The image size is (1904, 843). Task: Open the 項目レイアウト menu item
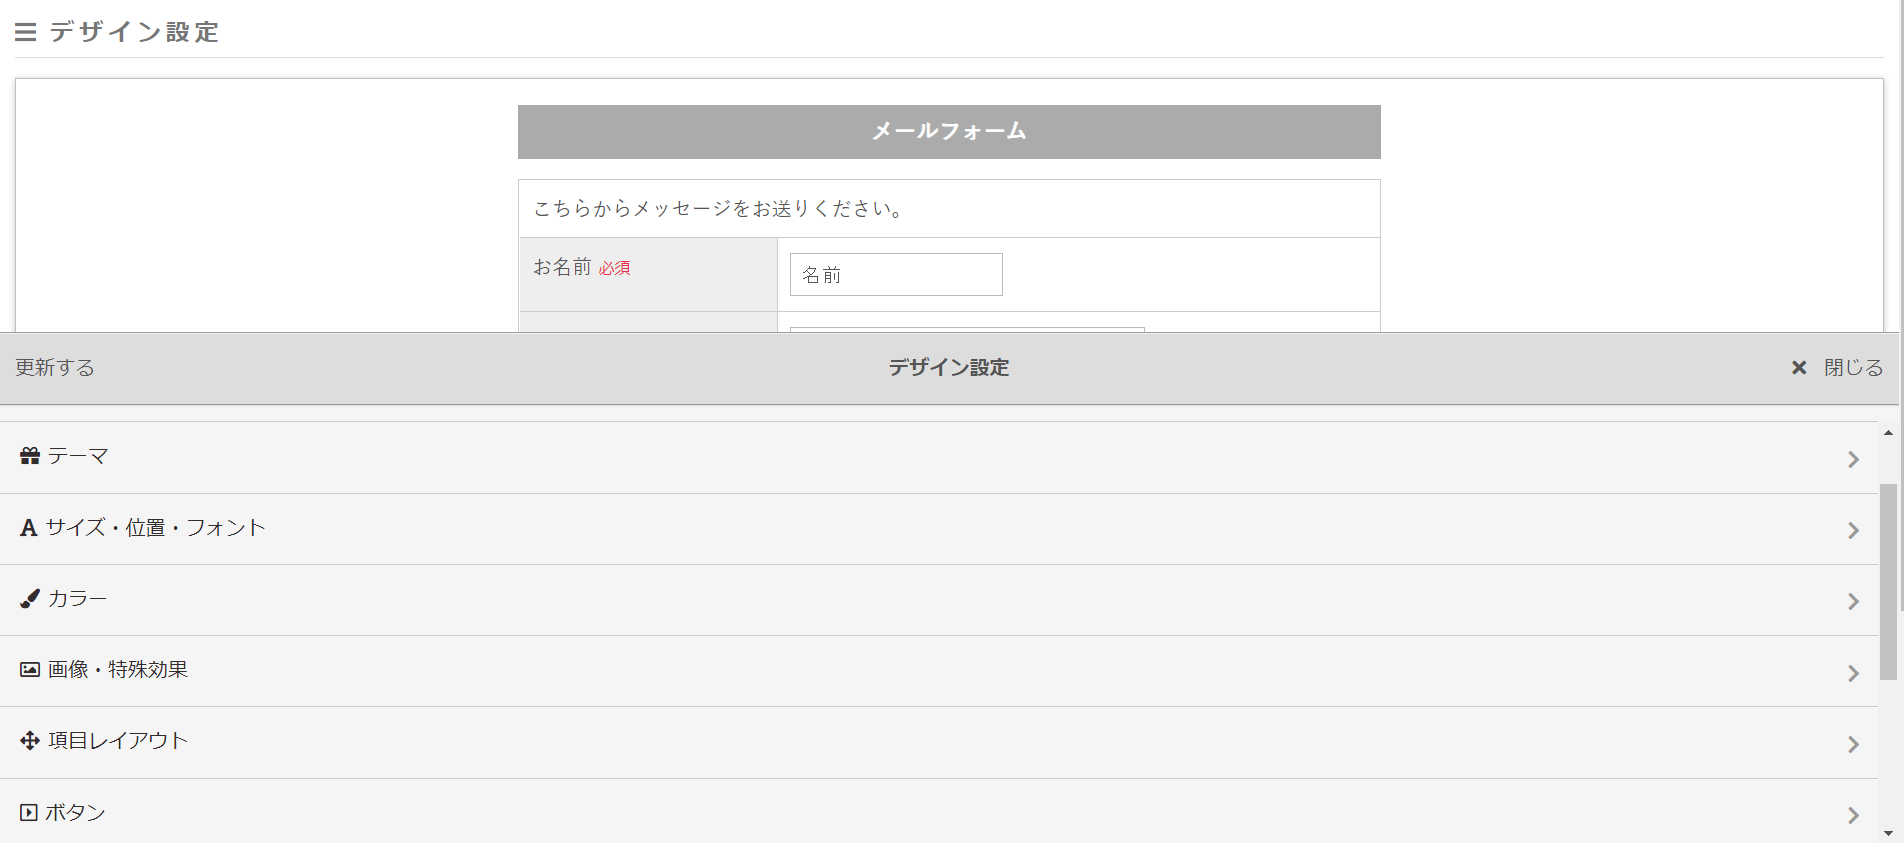118,741
